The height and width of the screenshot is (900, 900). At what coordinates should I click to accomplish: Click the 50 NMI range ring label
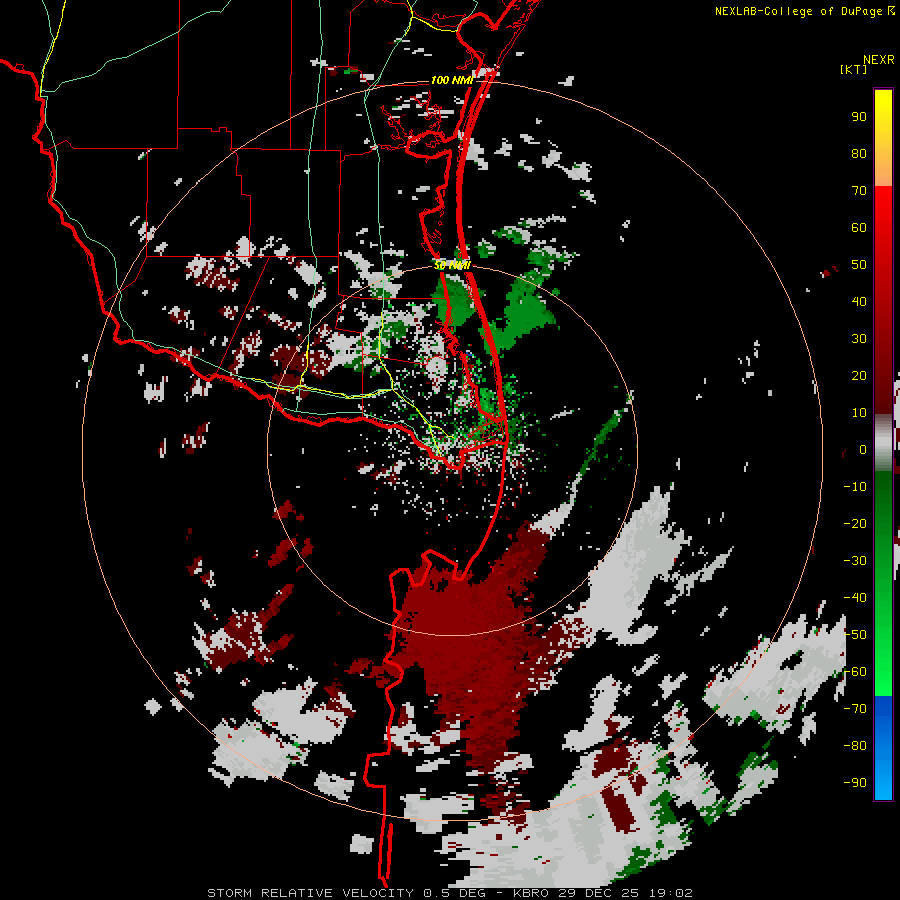point(452,265)
